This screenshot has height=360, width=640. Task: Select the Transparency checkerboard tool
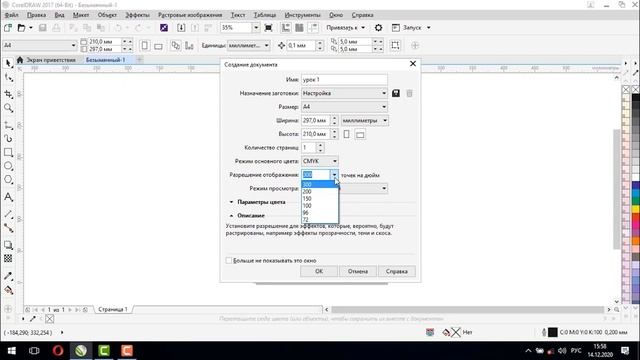tap(8, 258)
